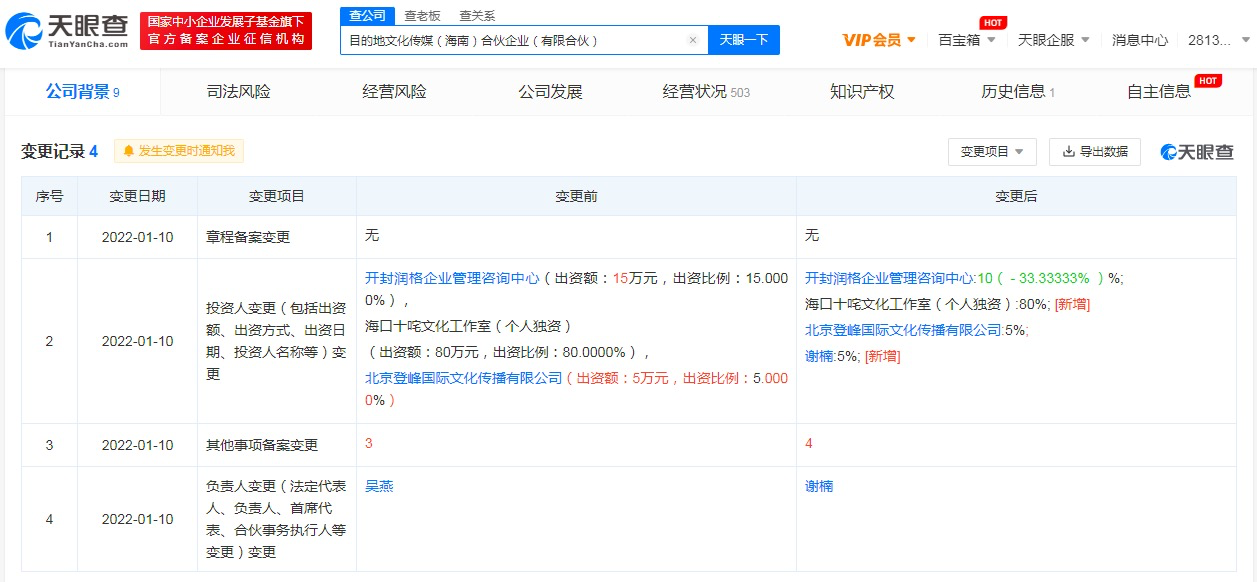Expand the 天眼企服 menu
Image resolution: width=1257 pixels, height=582 pixels.
point(1054,40)
